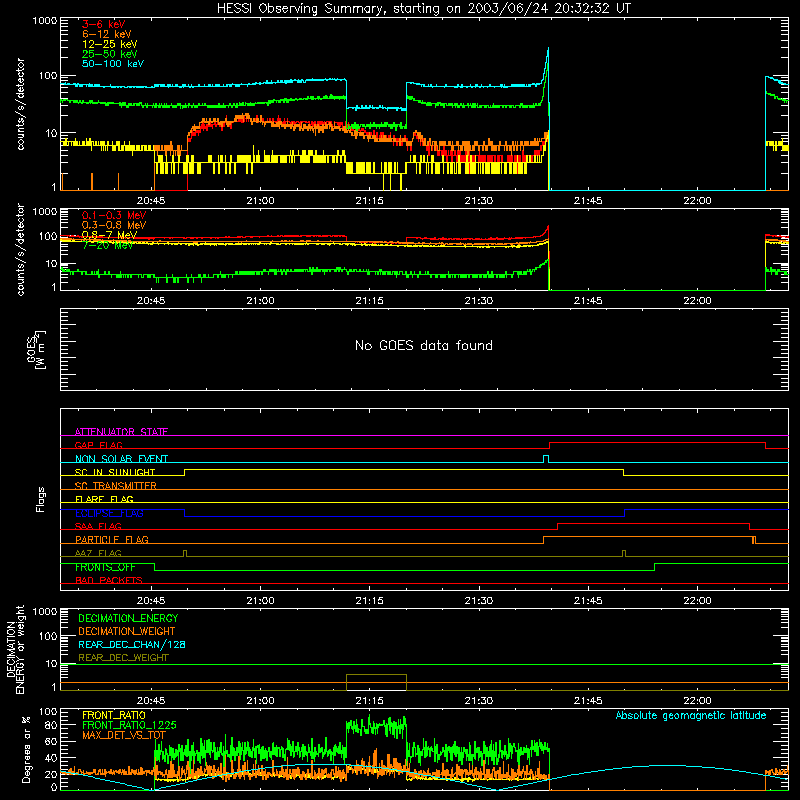This screenshot has width=800, height=800.
Task: Select the 12-25 keV legend label
Action: click(109, 44)
